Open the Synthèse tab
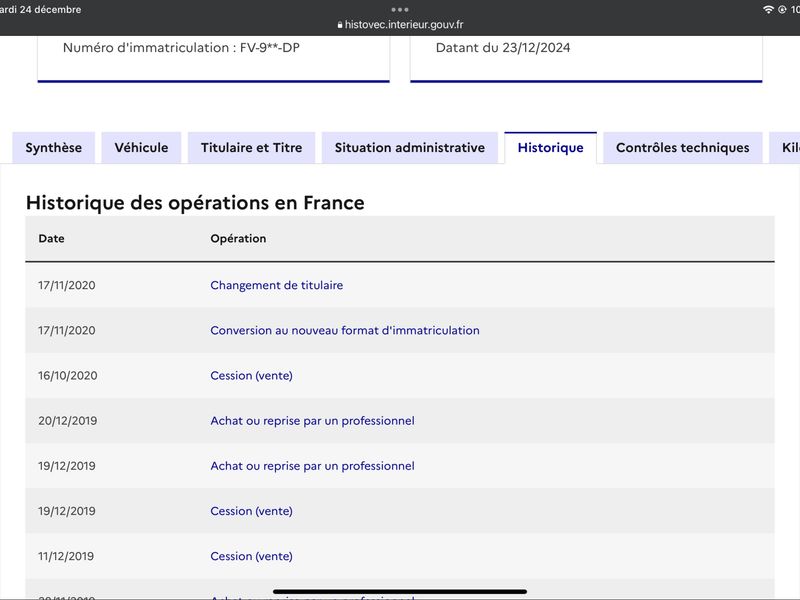The width and height of the screenshot is (800, 600). click(54, 148)
